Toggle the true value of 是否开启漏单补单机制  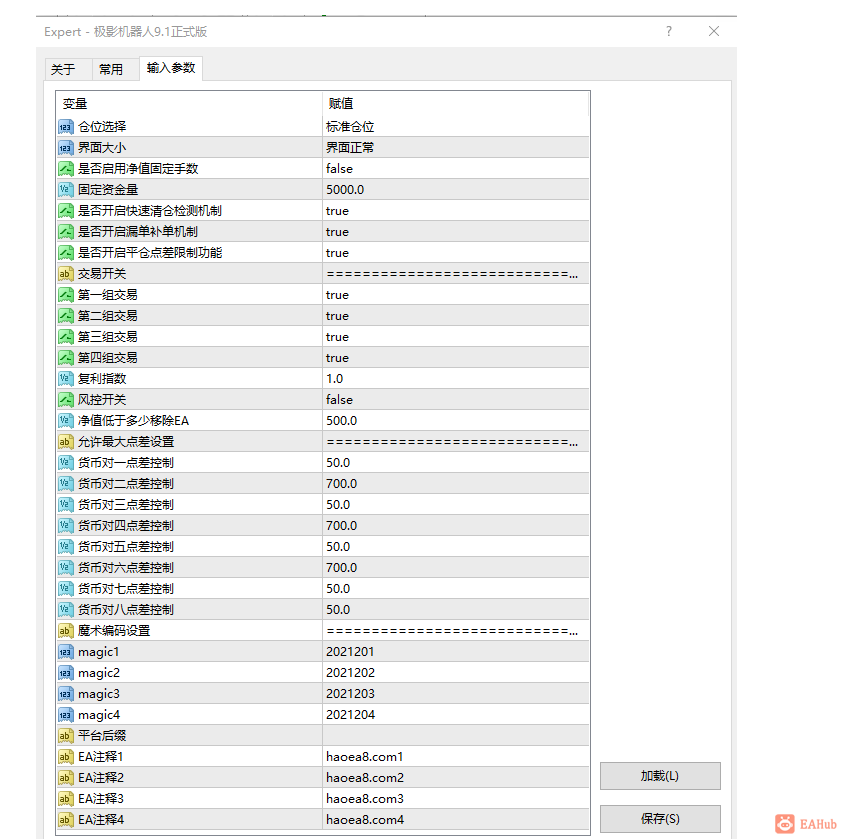(456, 232)
